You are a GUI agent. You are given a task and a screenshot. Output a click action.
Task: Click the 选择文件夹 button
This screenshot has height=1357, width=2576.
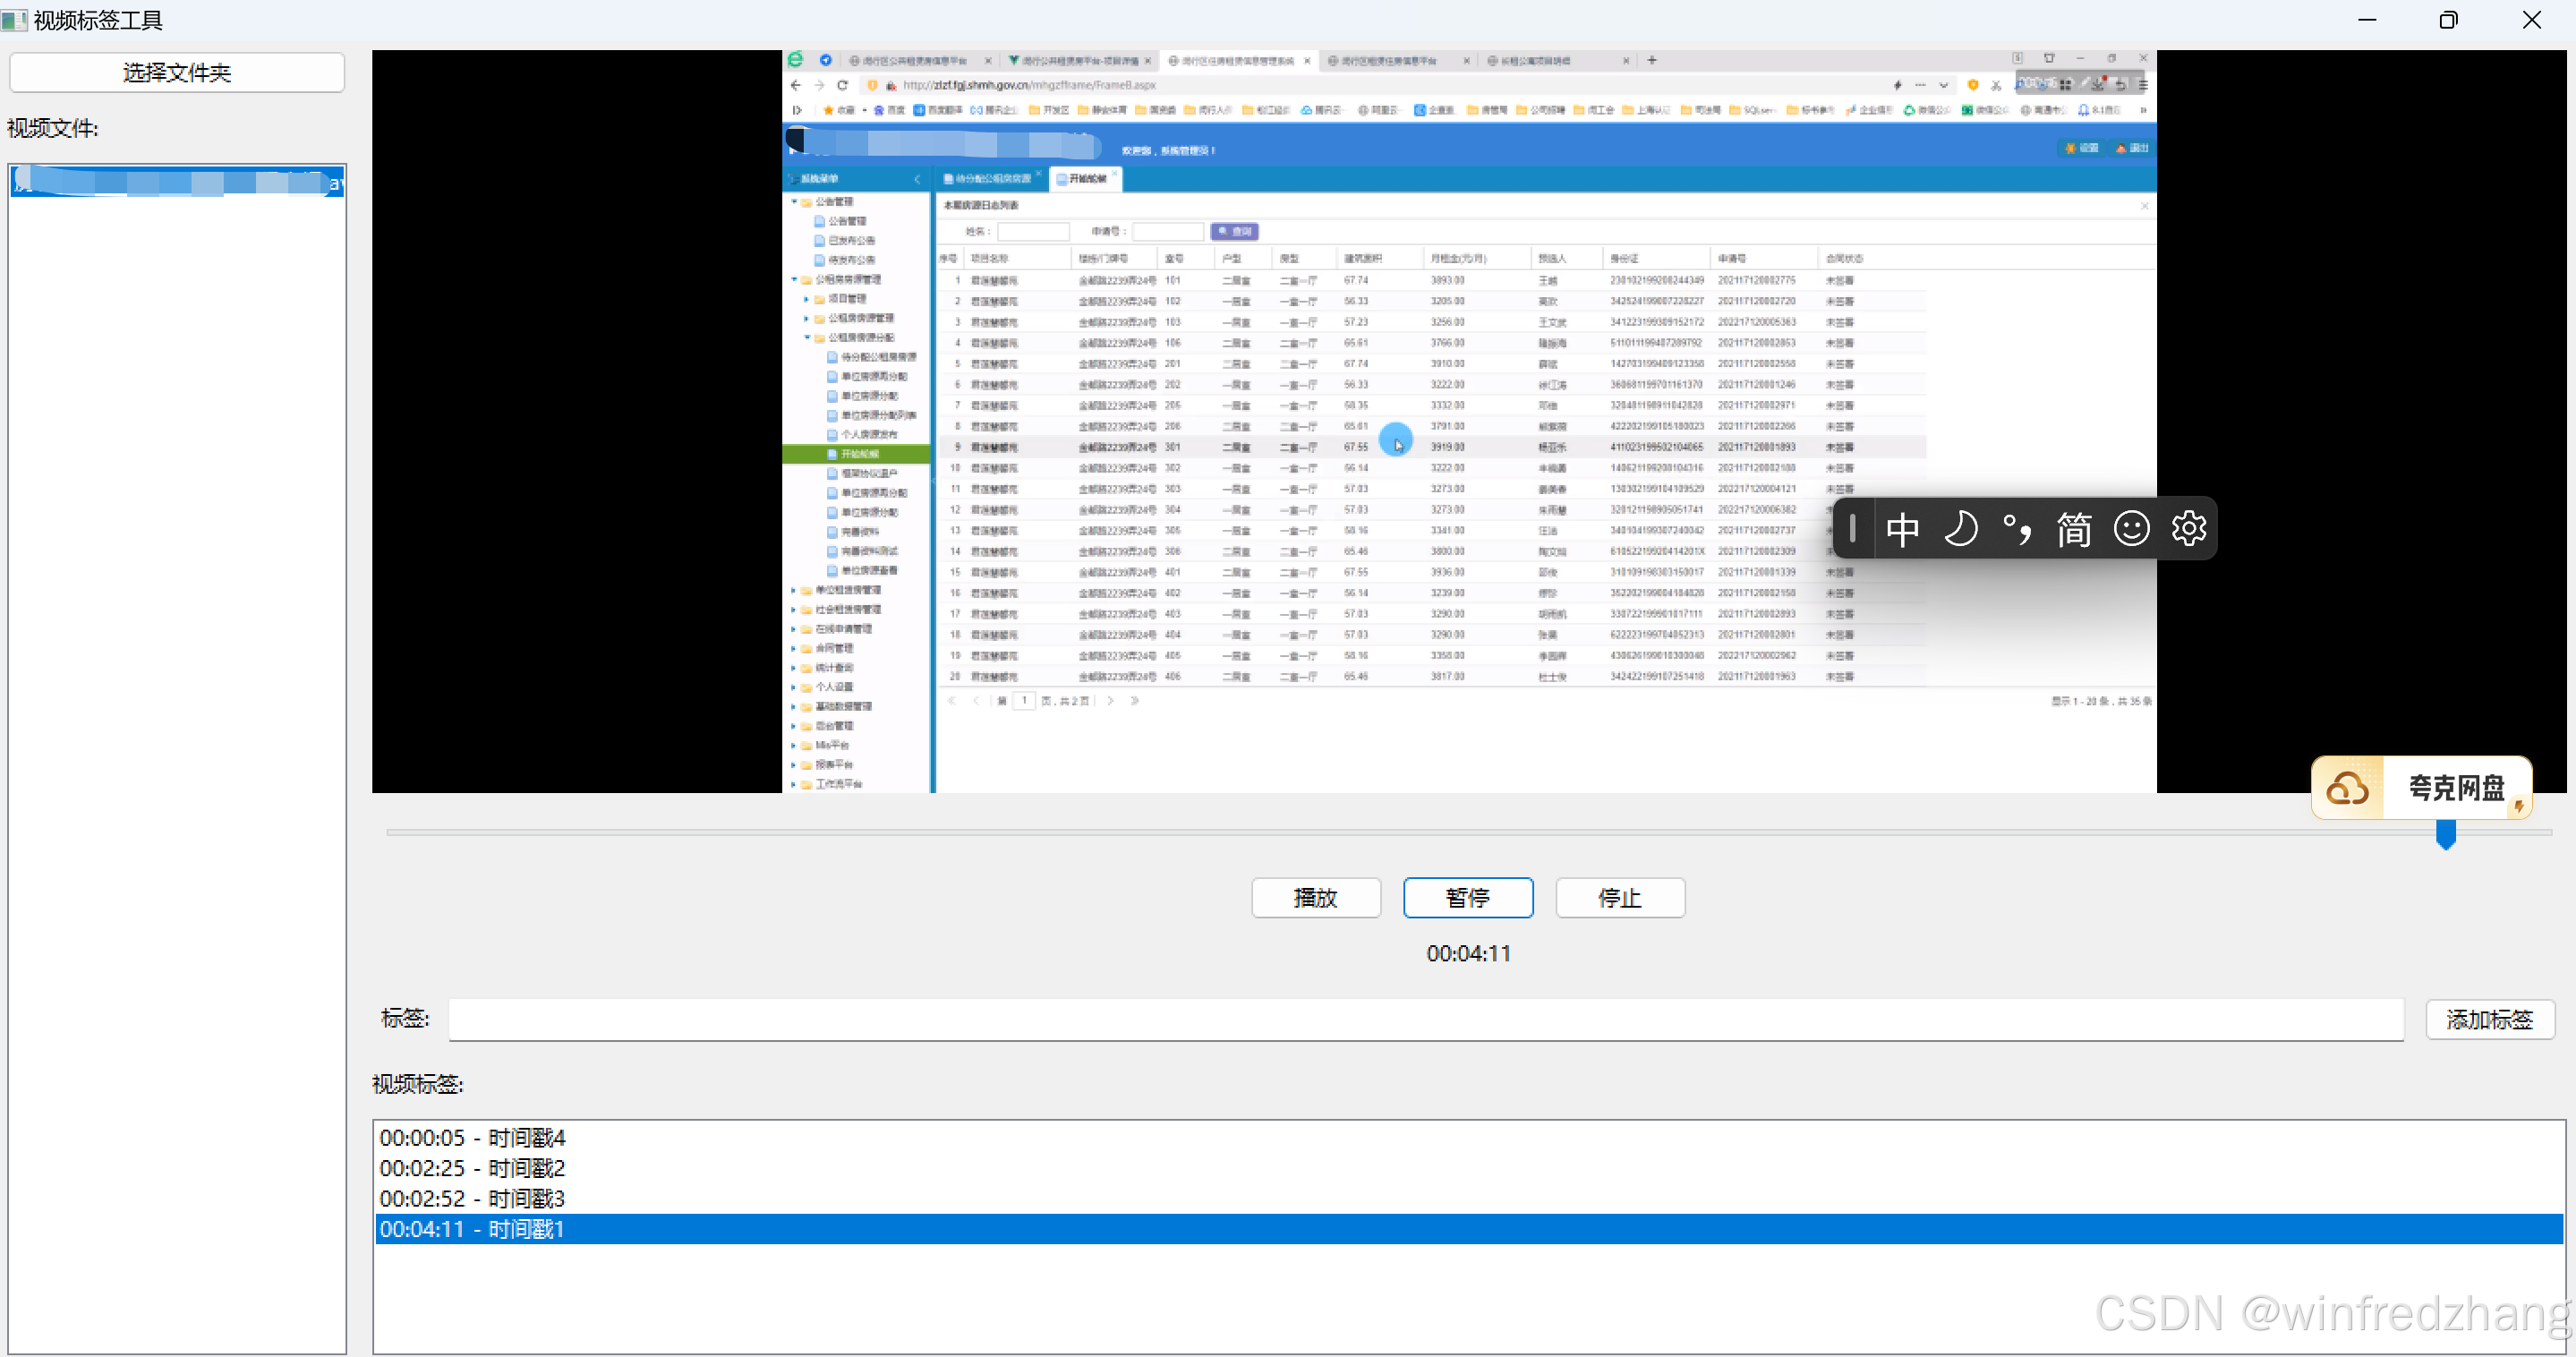(177, 72)
